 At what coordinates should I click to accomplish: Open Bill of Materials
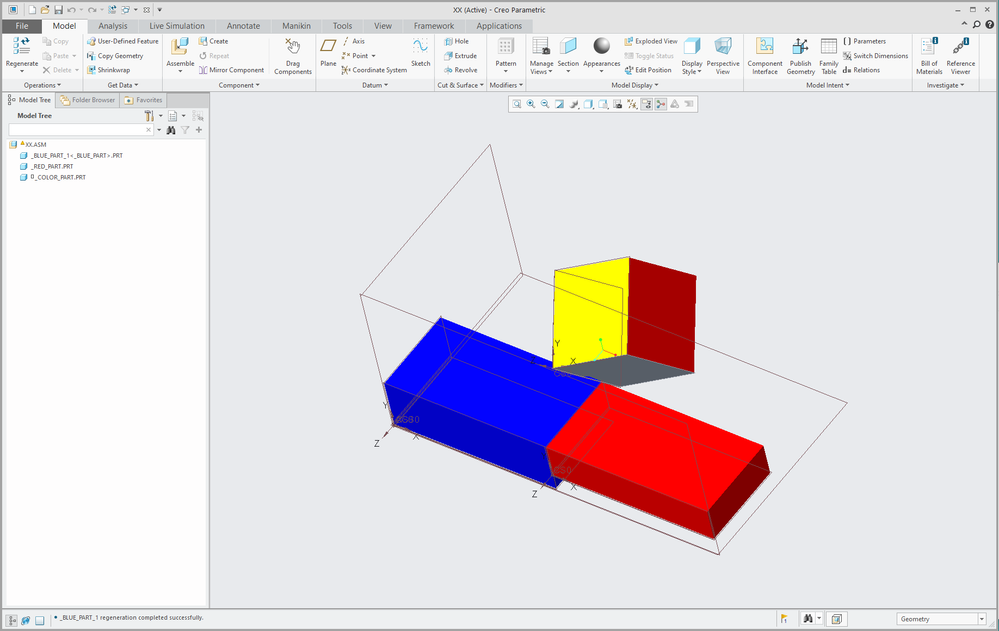(x=929, y=56)
